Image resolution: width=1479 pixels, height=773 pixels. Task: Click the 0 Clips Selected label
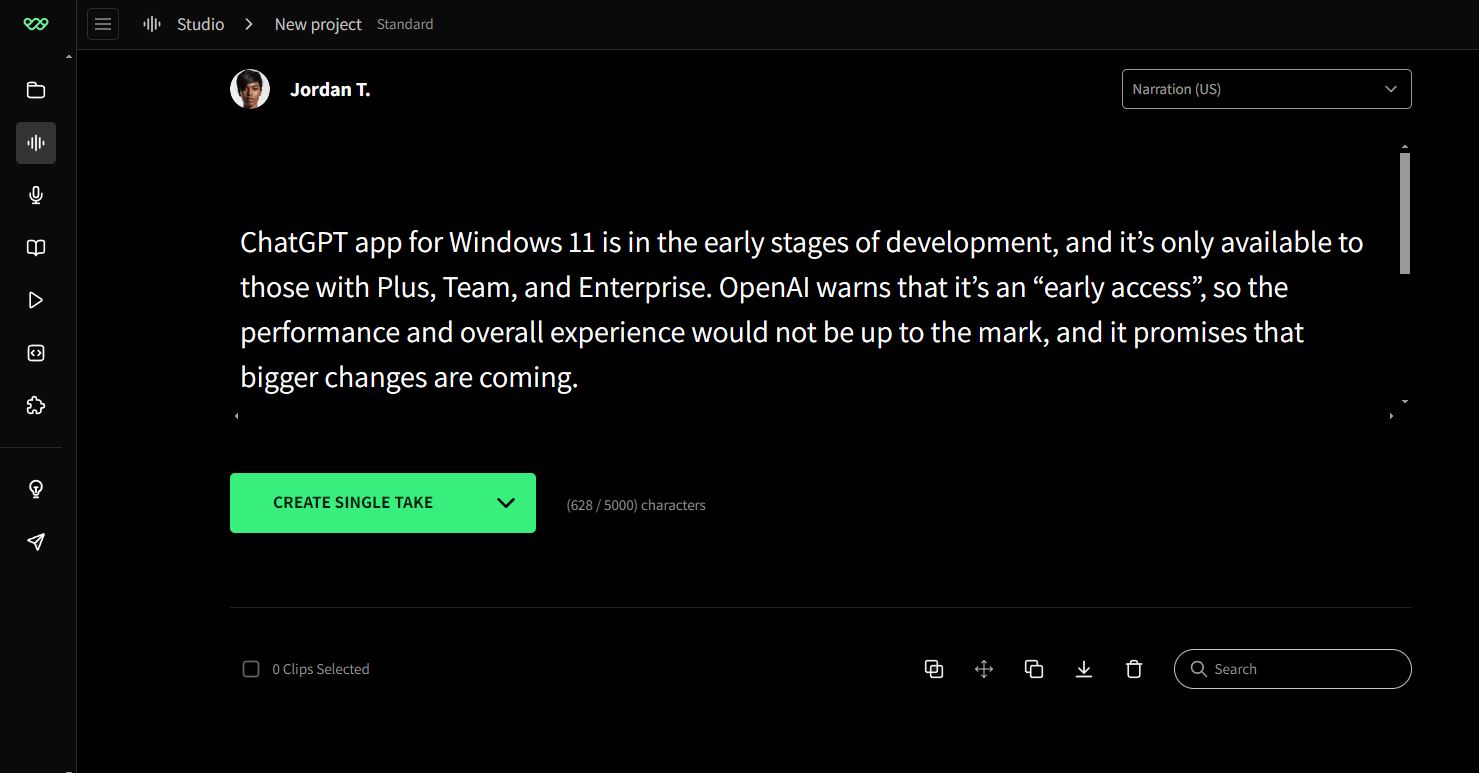[x=321, y=669]
